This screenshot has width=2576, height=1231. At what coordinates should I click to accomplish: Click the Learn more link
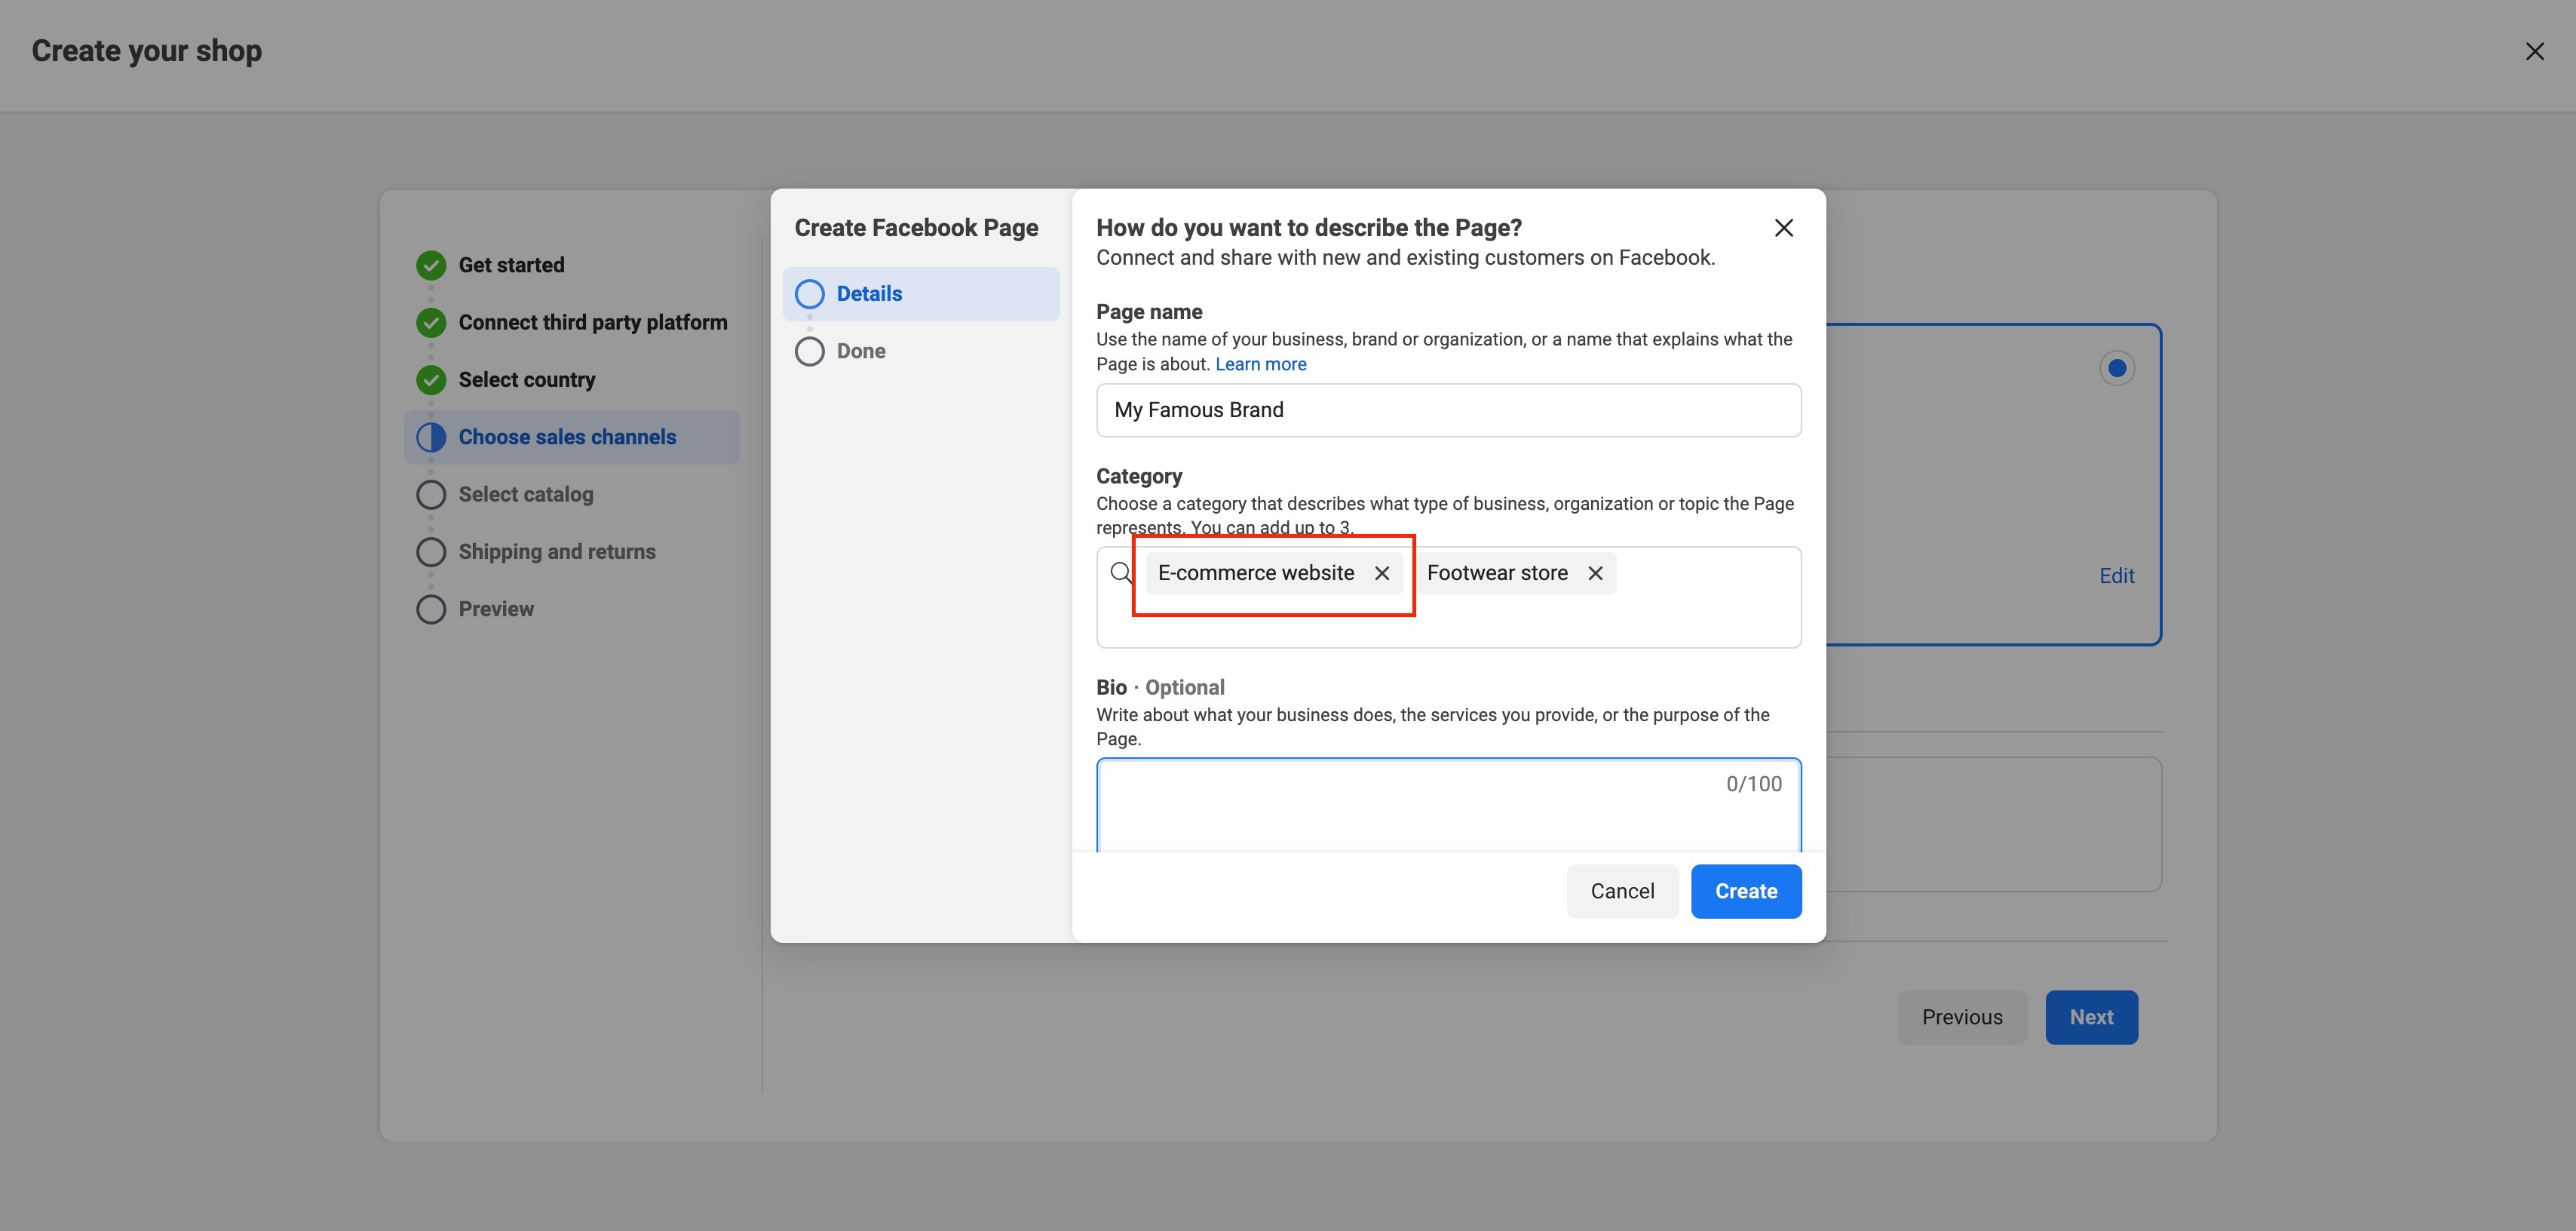[x=1260, y=364]
